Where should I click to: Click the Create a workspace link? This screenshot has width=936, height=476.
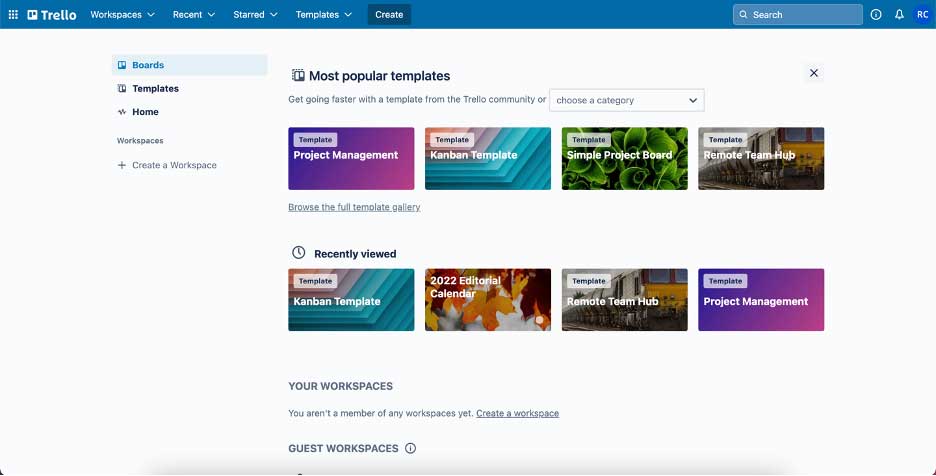pyautogui.click(x=518, y=413)
